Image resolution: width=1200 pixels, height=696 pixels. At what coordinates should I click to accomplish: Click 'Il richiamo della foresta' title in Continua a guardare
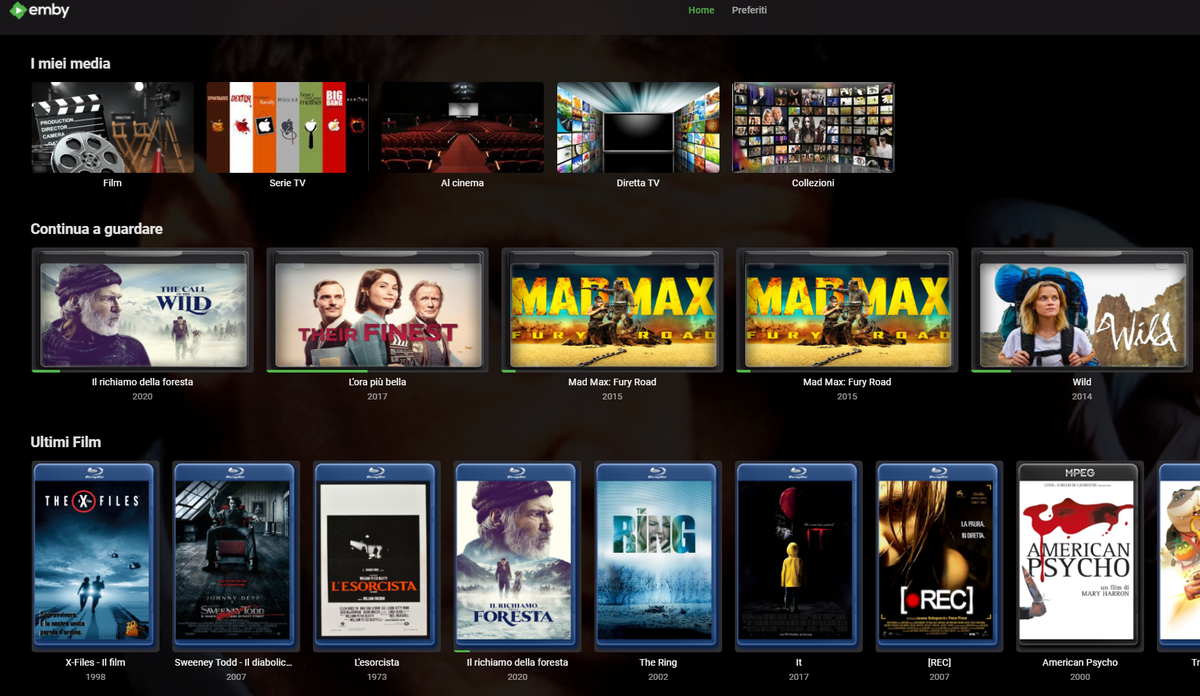142,382
